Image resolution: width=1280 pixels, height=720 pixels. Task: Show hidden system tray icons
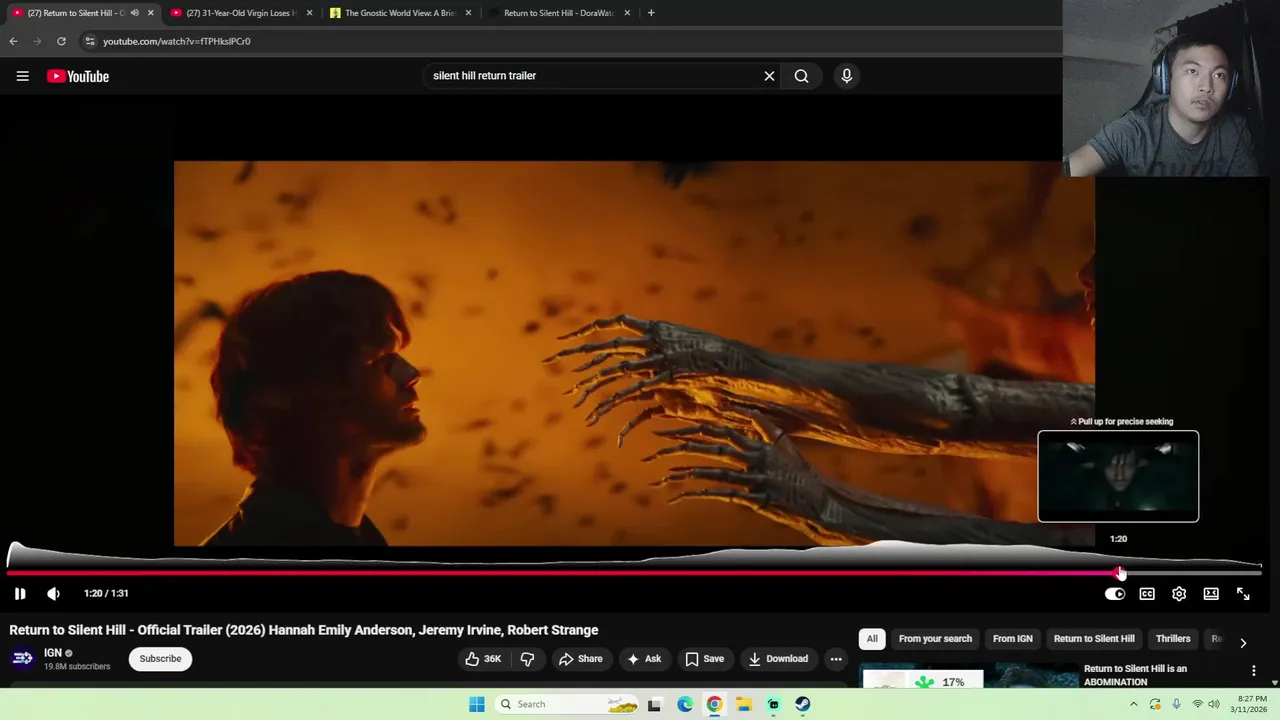(1134, 704)
